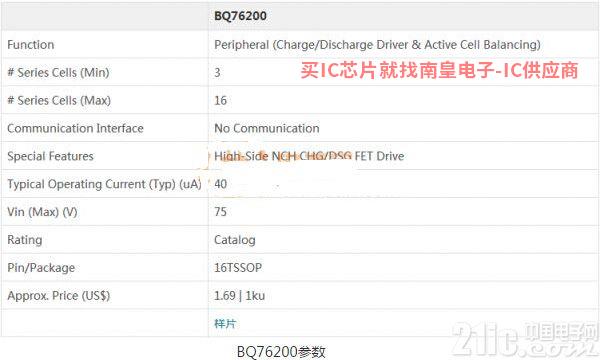This screenshot has width=601, height=360.
Task: Click the BQ76200参数 caption below table
Action: coord(281,352)
